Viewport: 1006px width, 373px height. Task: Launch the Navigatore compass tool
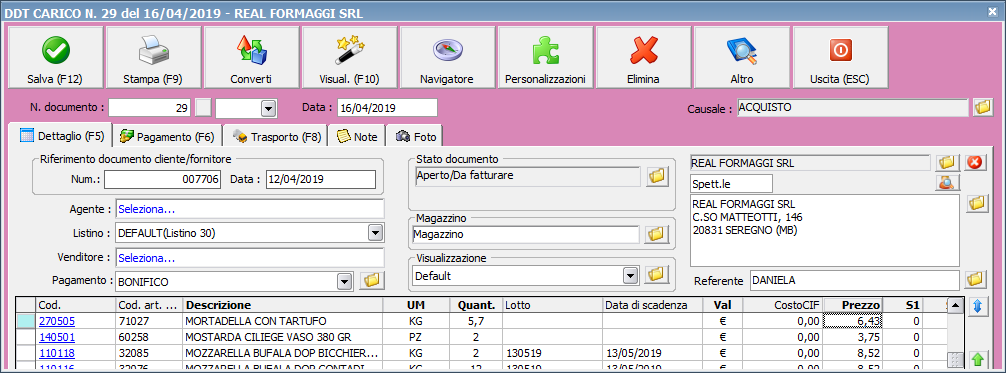pyautogui.click(x=447, y=58)
